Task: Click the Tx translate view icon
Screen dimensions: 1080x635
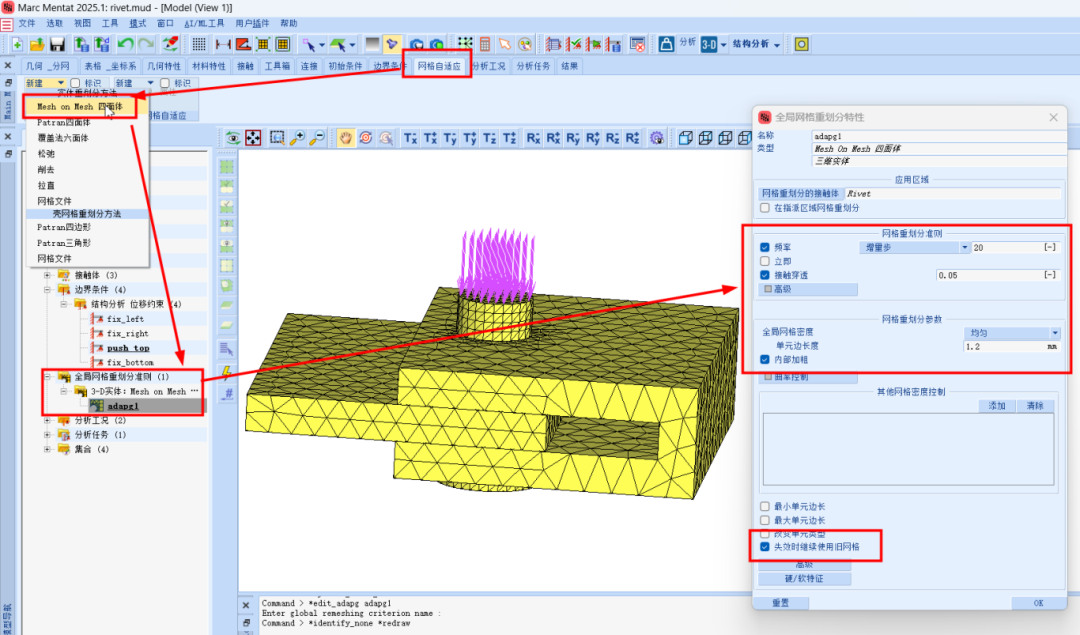Action: [410, 138]
